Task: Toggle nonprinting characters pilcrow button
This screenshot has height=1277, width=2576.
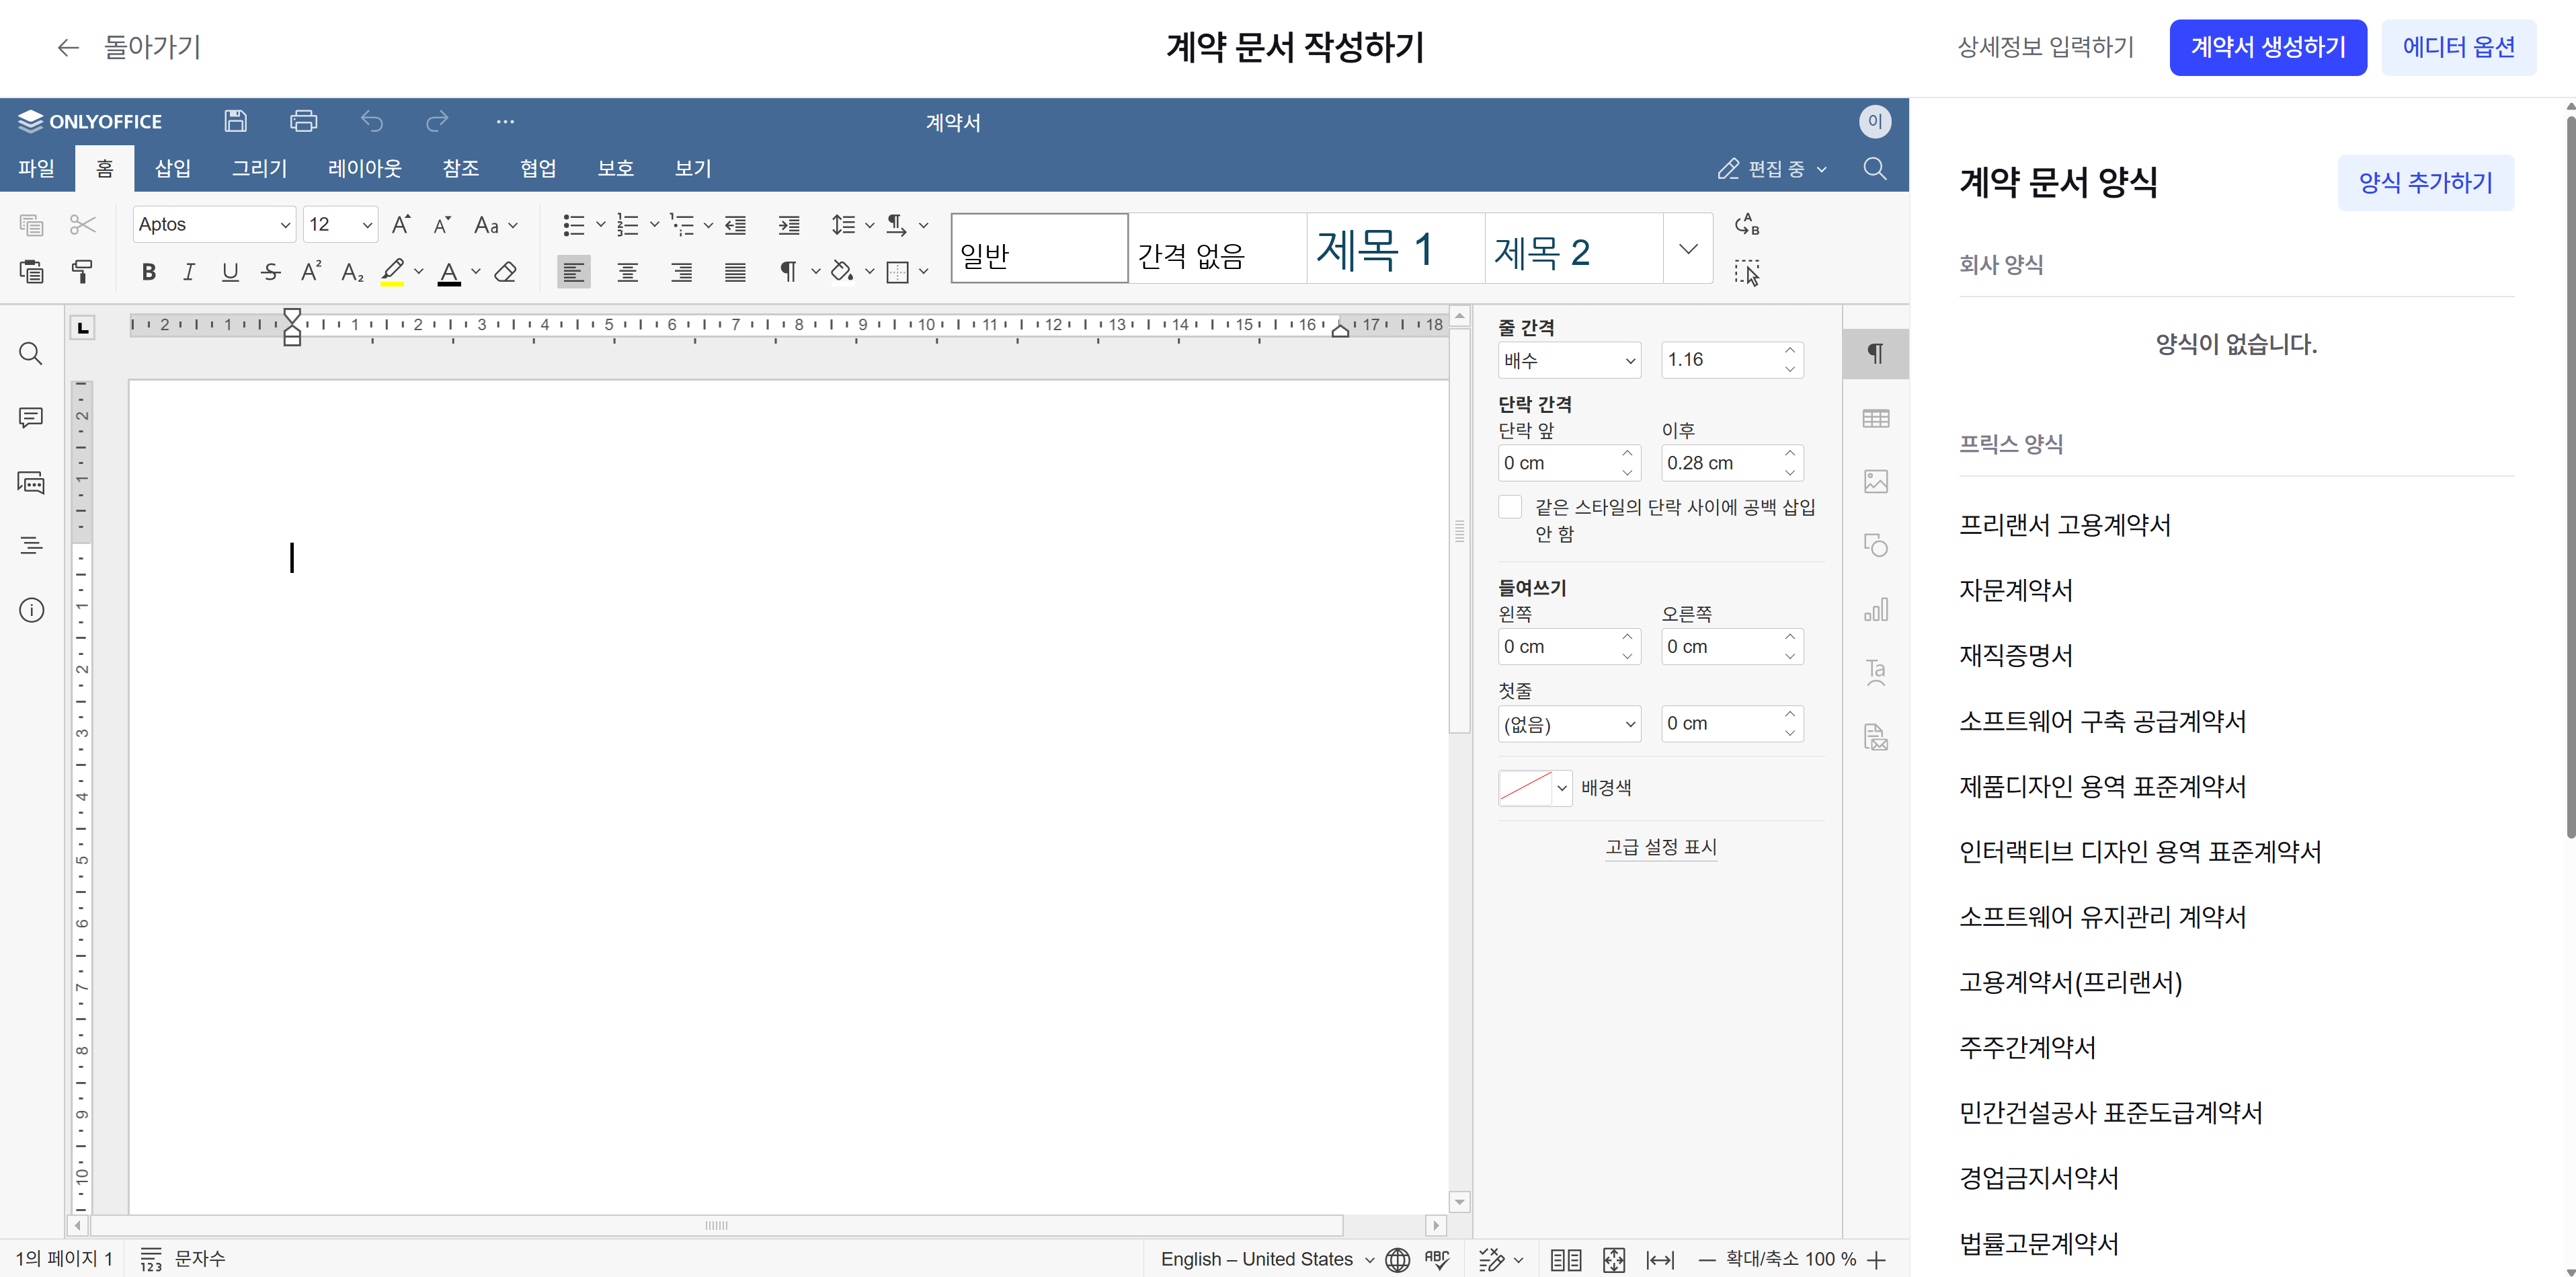Action: (788, 271)
